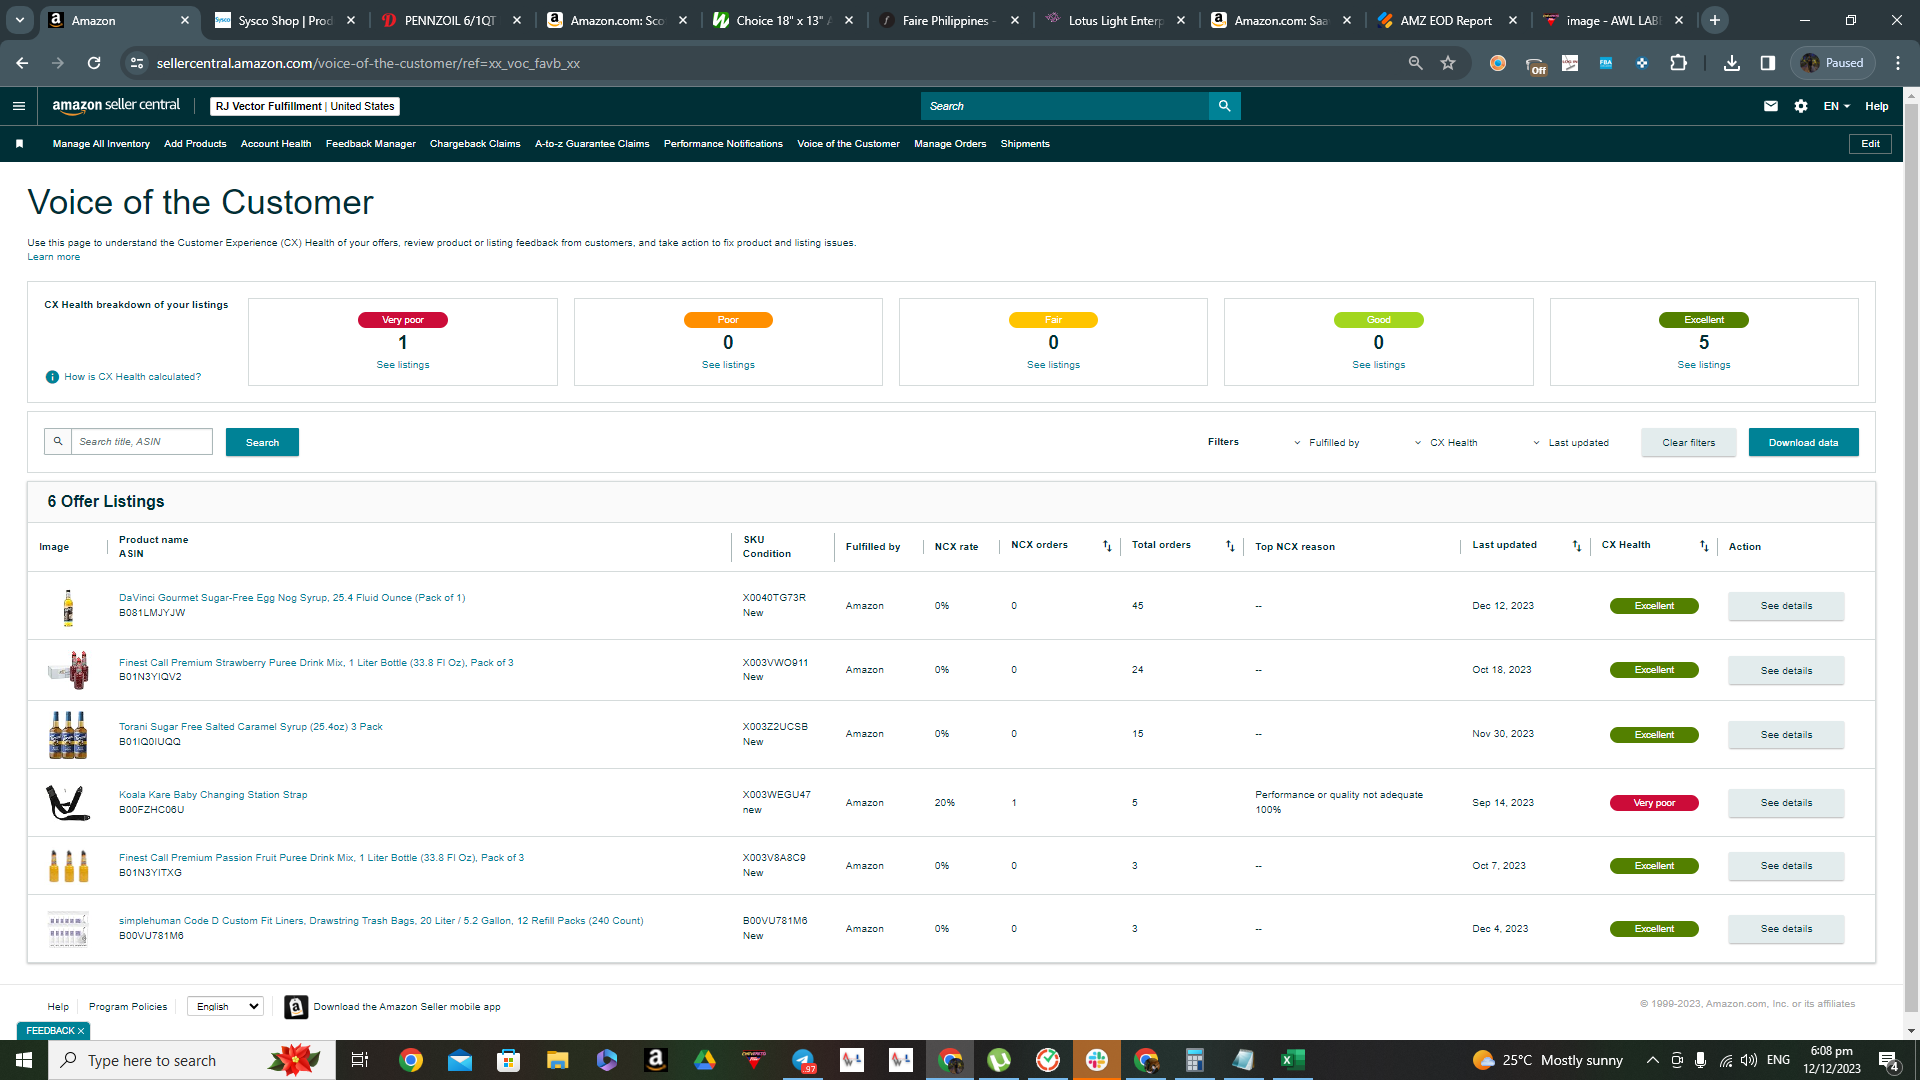Open the settings gear icon
This screenshot has height=1080, width=1920.
click(1801, 106)
